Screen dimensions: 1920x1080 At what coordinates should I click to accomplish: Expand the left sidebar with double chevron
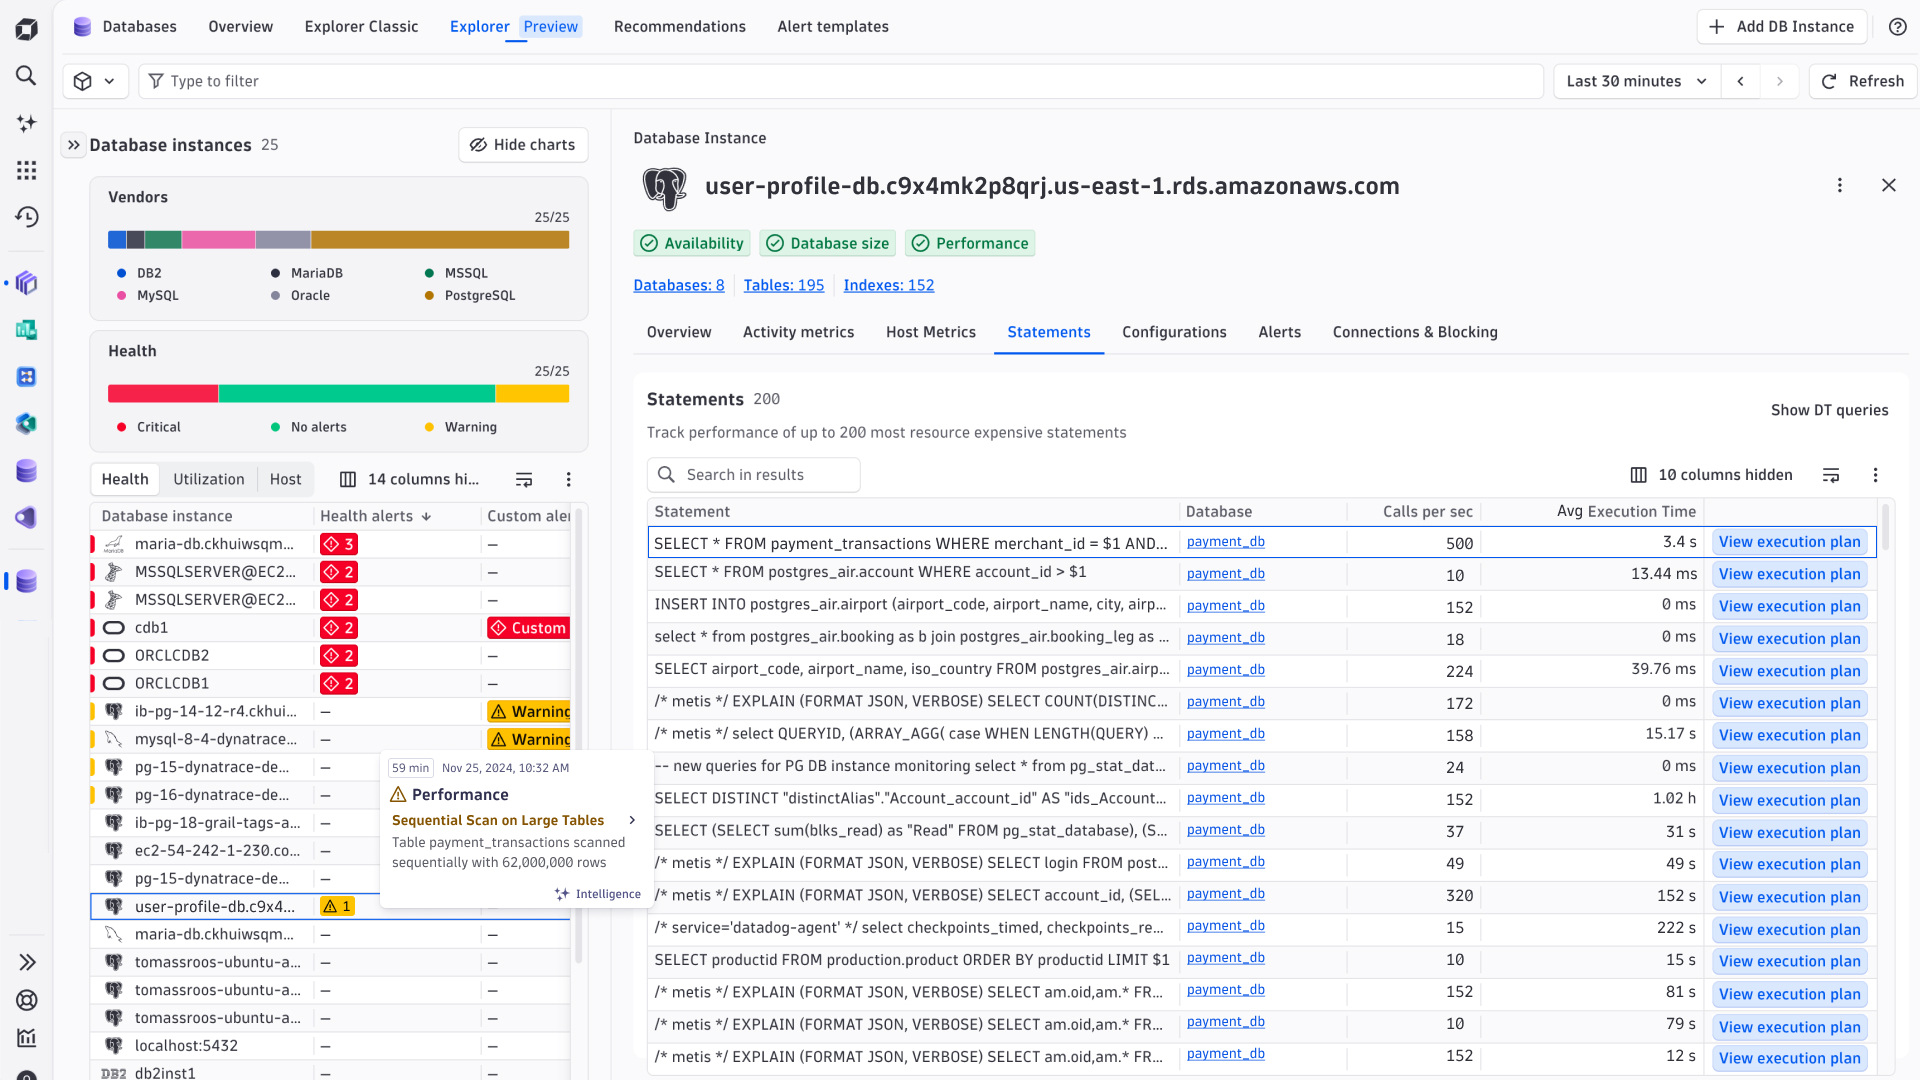27,962
